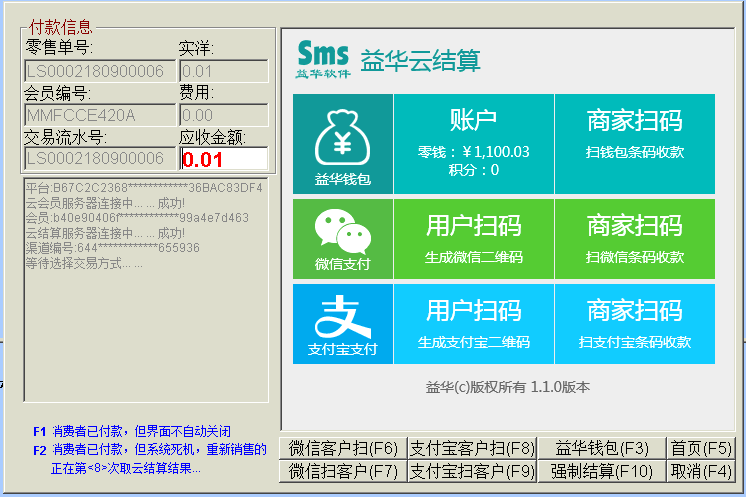Open the 账户 balance tile
746x497 pixels.
click(473, 143)
